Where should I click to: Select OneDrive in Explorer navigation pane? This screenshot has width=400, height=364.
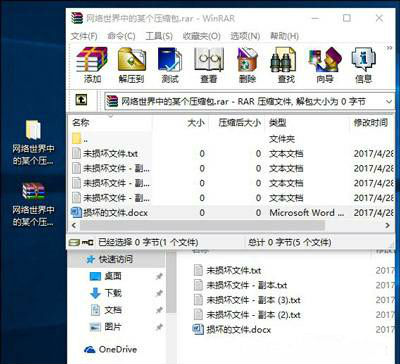[118, 349]
